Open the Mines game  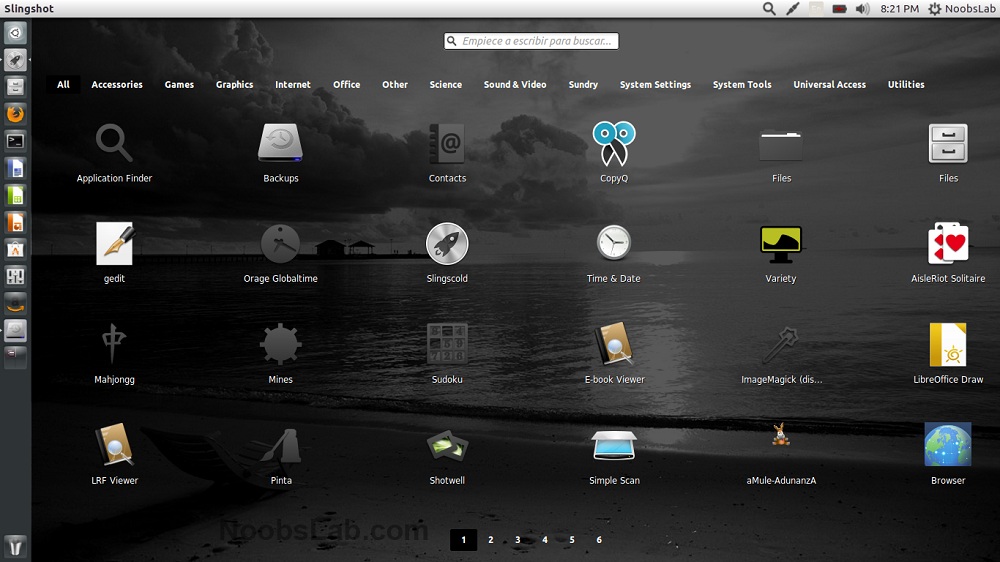pyautogui.click(x=281, y=344)
